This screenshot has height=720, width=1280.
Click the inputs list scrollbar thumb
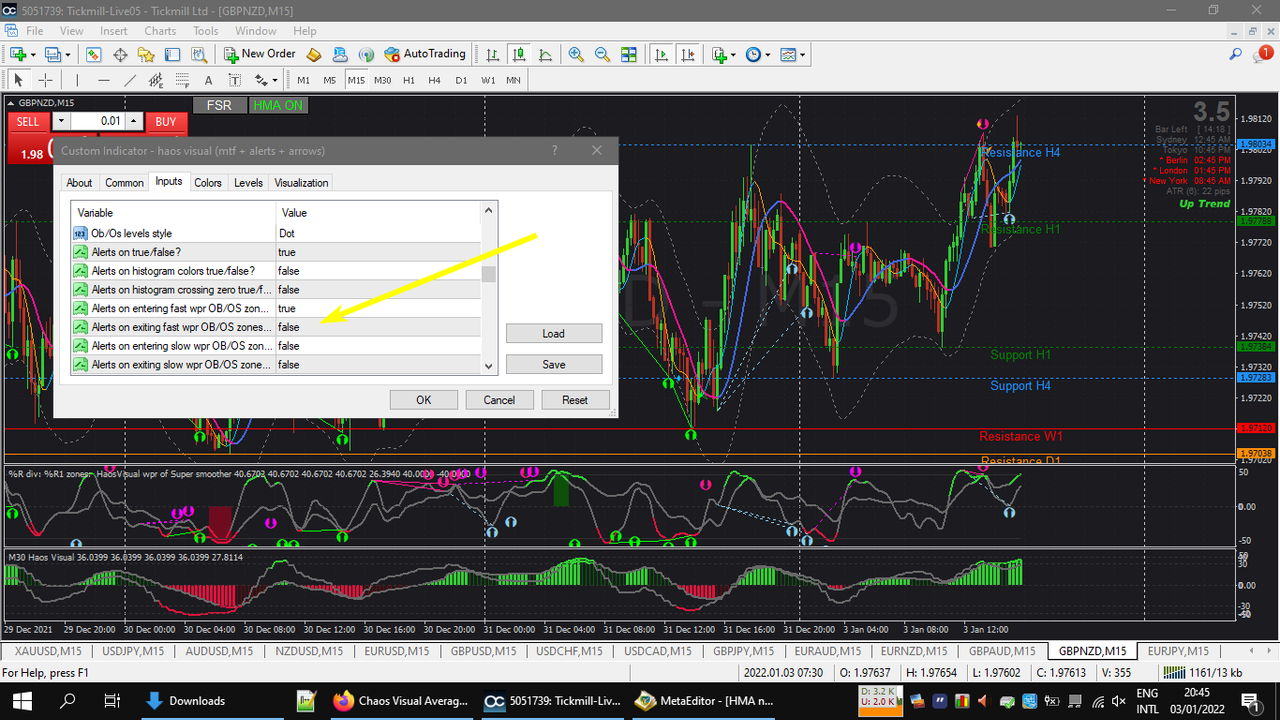[489, 275]
